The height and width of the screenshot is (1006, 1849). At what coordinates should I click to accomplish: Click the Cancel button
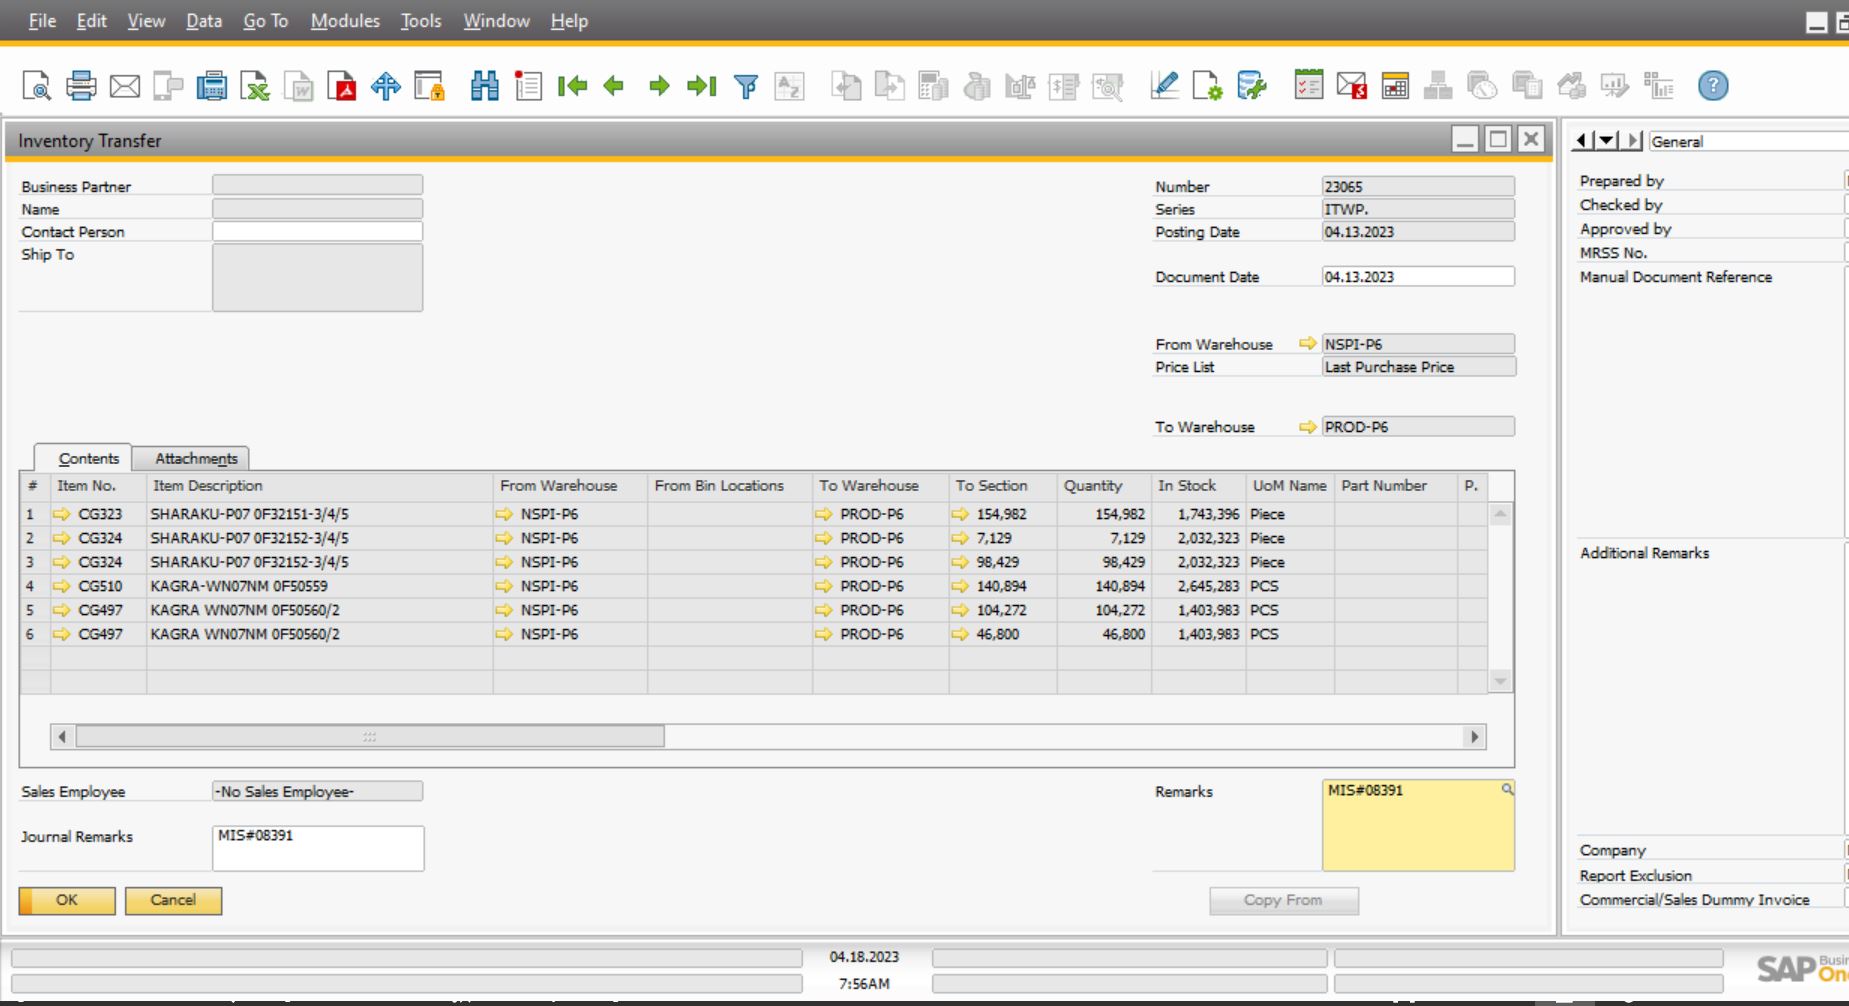[173, 900]
